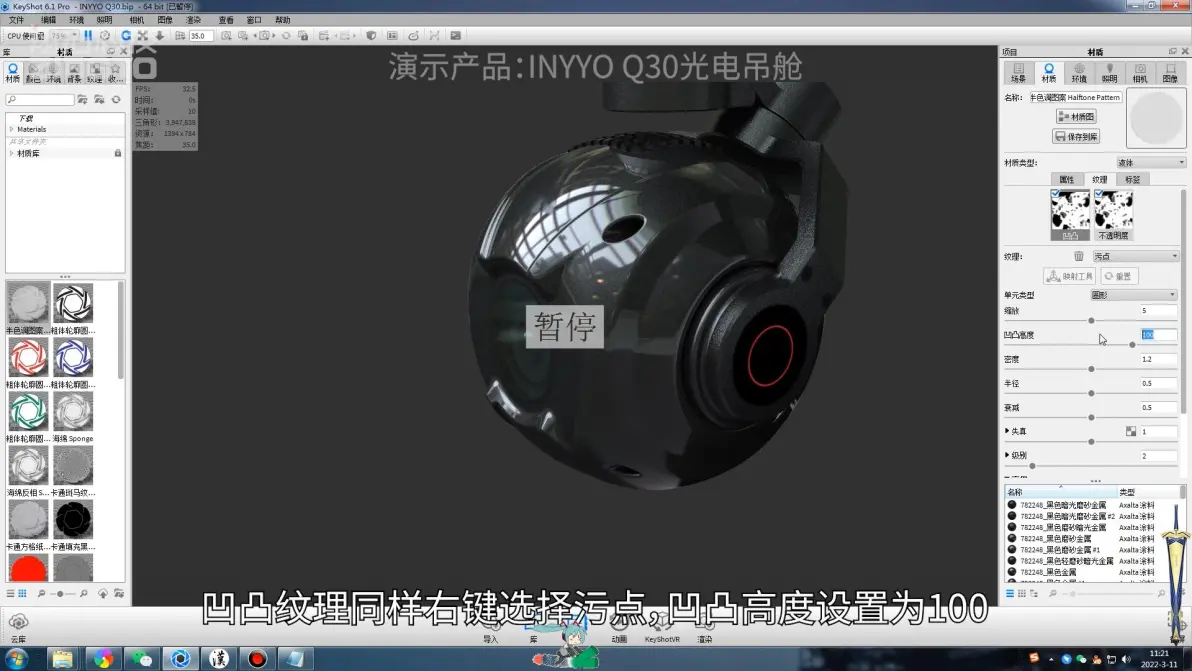Switch to the 照明 lighting tab

coord(1109,73)
